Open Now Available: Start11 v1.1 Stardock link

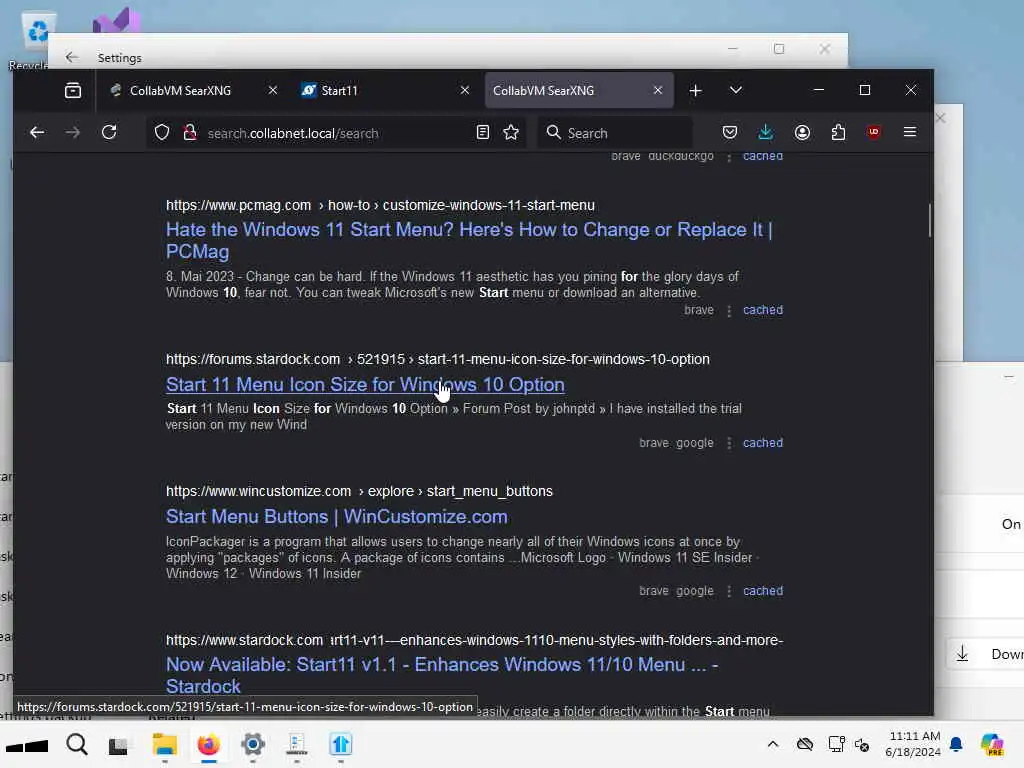click(x=442, y=675)
